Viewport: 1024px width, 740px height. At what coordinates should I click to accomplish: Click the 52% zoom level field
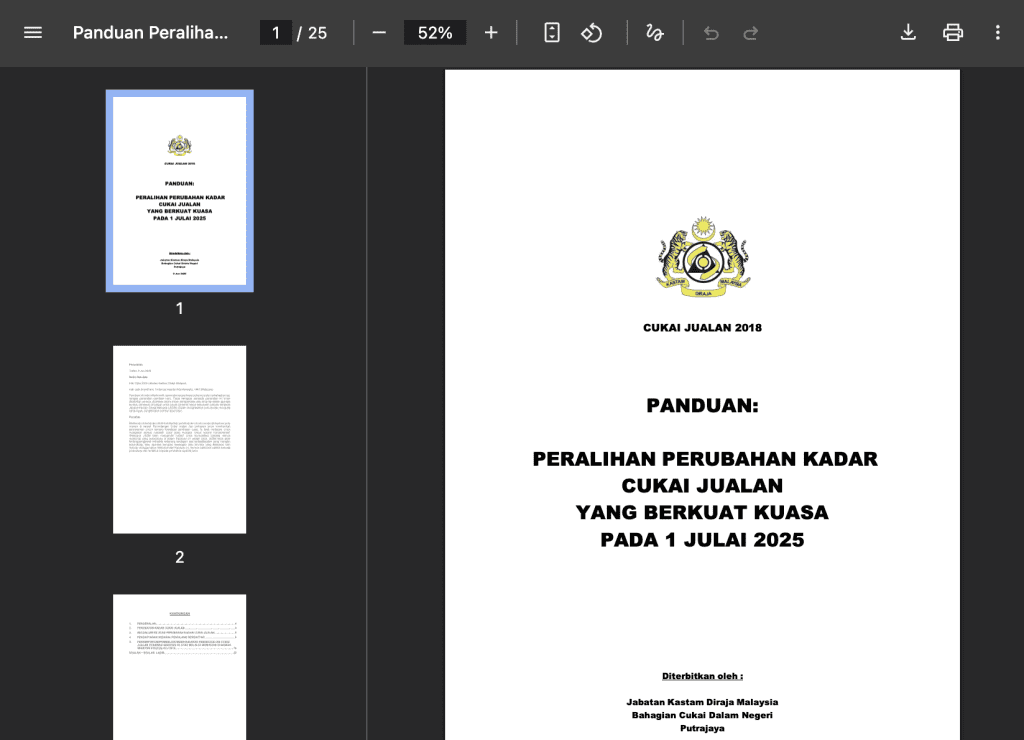coord(435,33)
